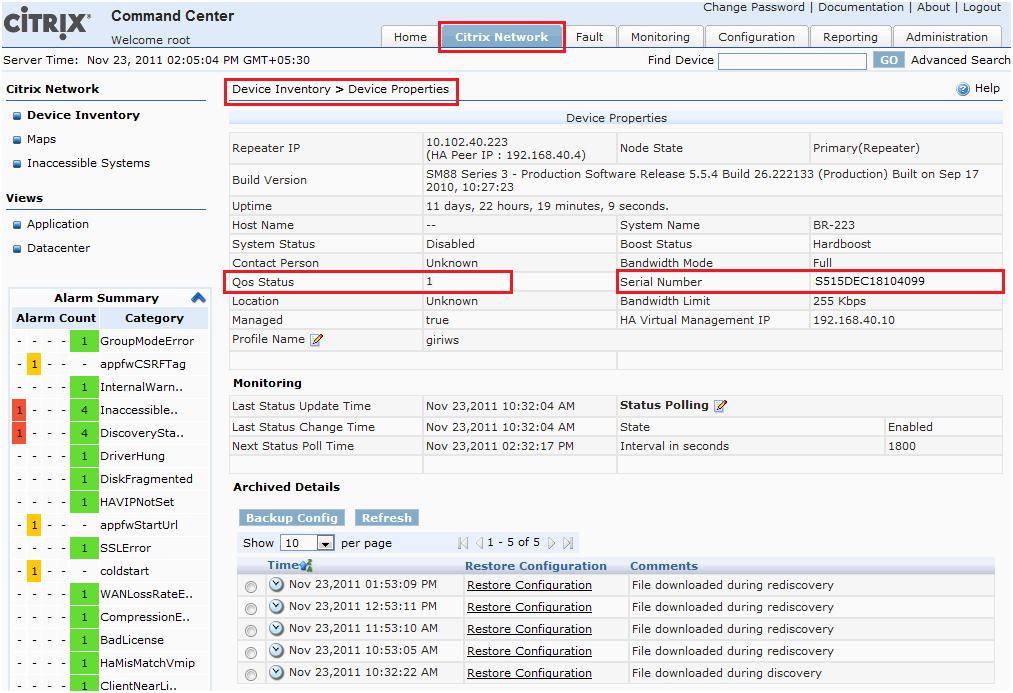Viewport: 1013px width, 693px height.
Task: Click serial number S515DEC18104099
Action: pyautogui.click(x=870, y=282)
